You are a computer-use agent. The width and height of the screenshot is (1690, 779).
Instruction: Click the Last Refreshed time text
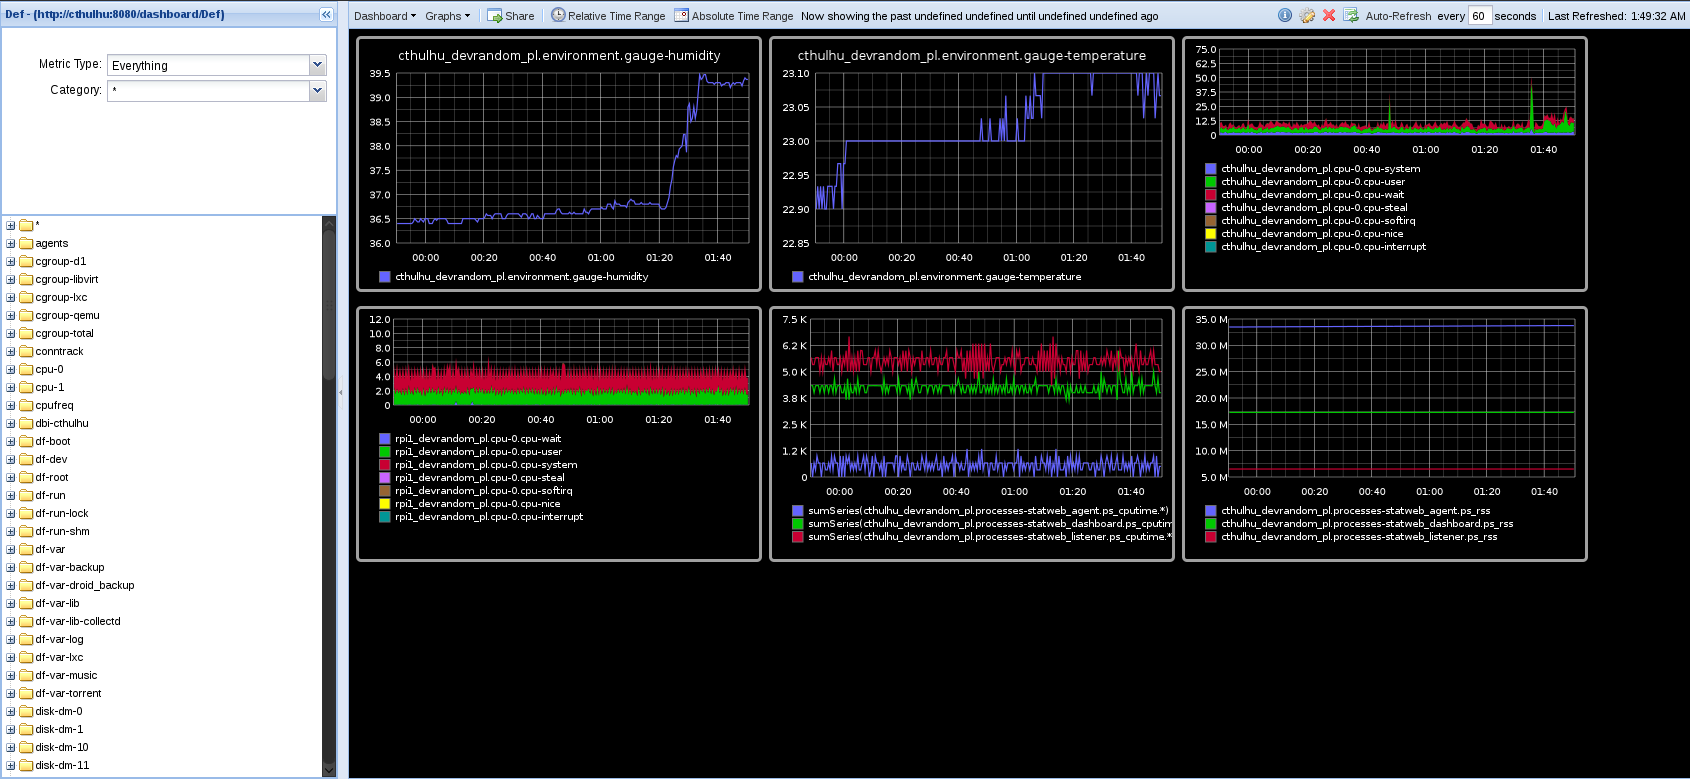point(1617,16)
